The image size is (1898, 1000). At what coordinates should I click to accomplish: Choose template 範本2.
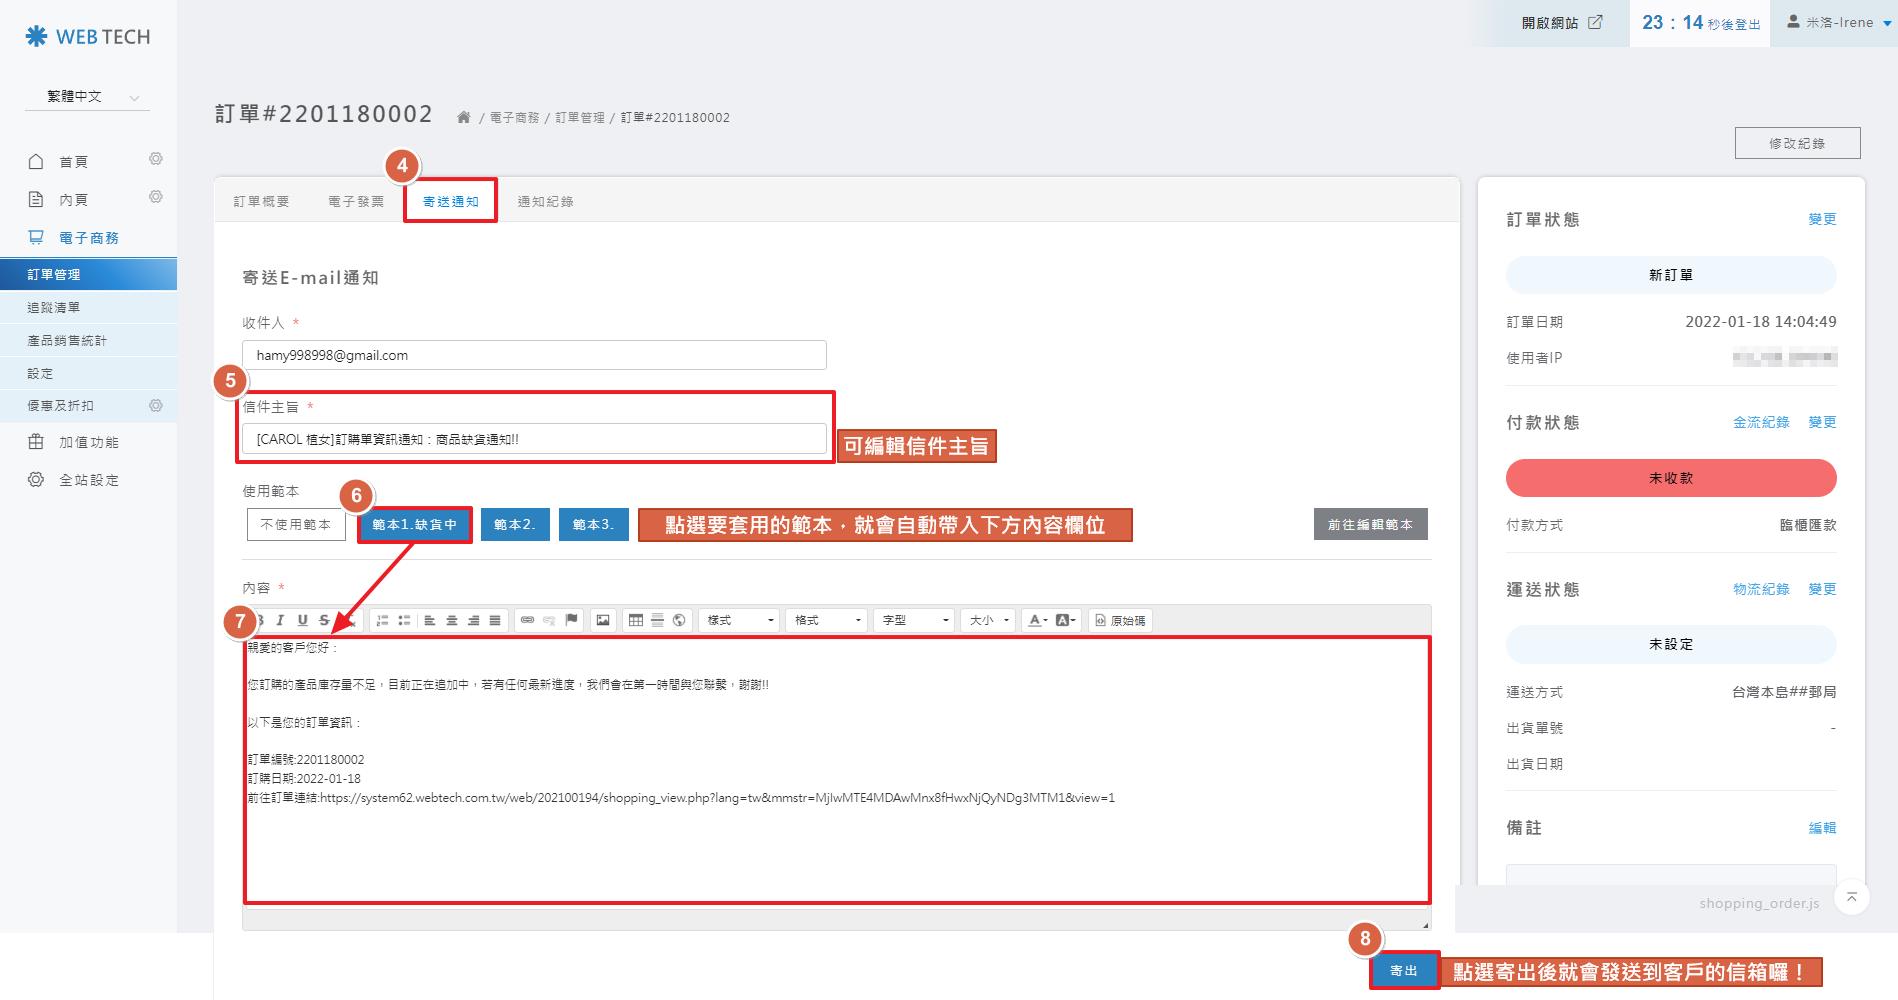(515, 525)
